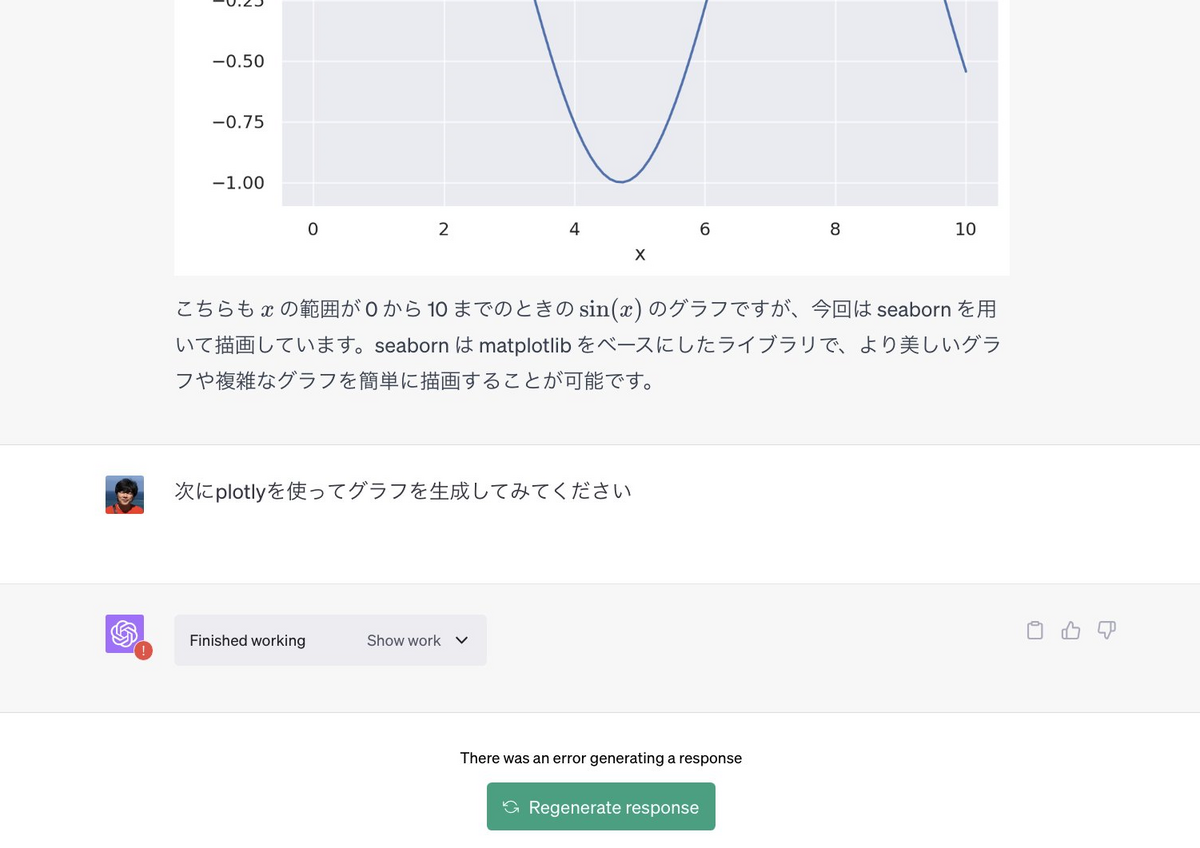Screen dimensions: 1200x848
Task: Click the circular arrows regenerate icon
Action: (510, 807)
